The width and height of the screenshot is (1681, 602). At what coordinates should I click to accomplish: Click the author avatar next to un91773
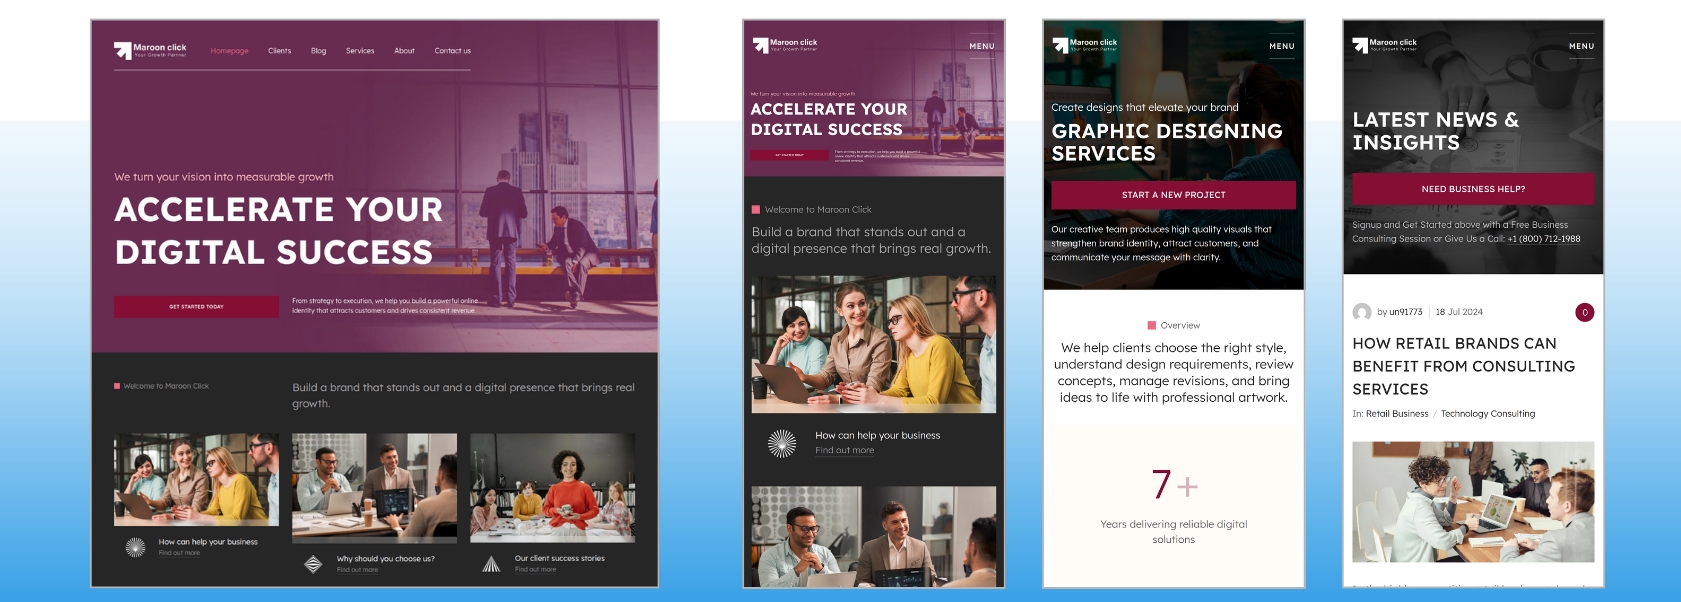click(1362, 312)
